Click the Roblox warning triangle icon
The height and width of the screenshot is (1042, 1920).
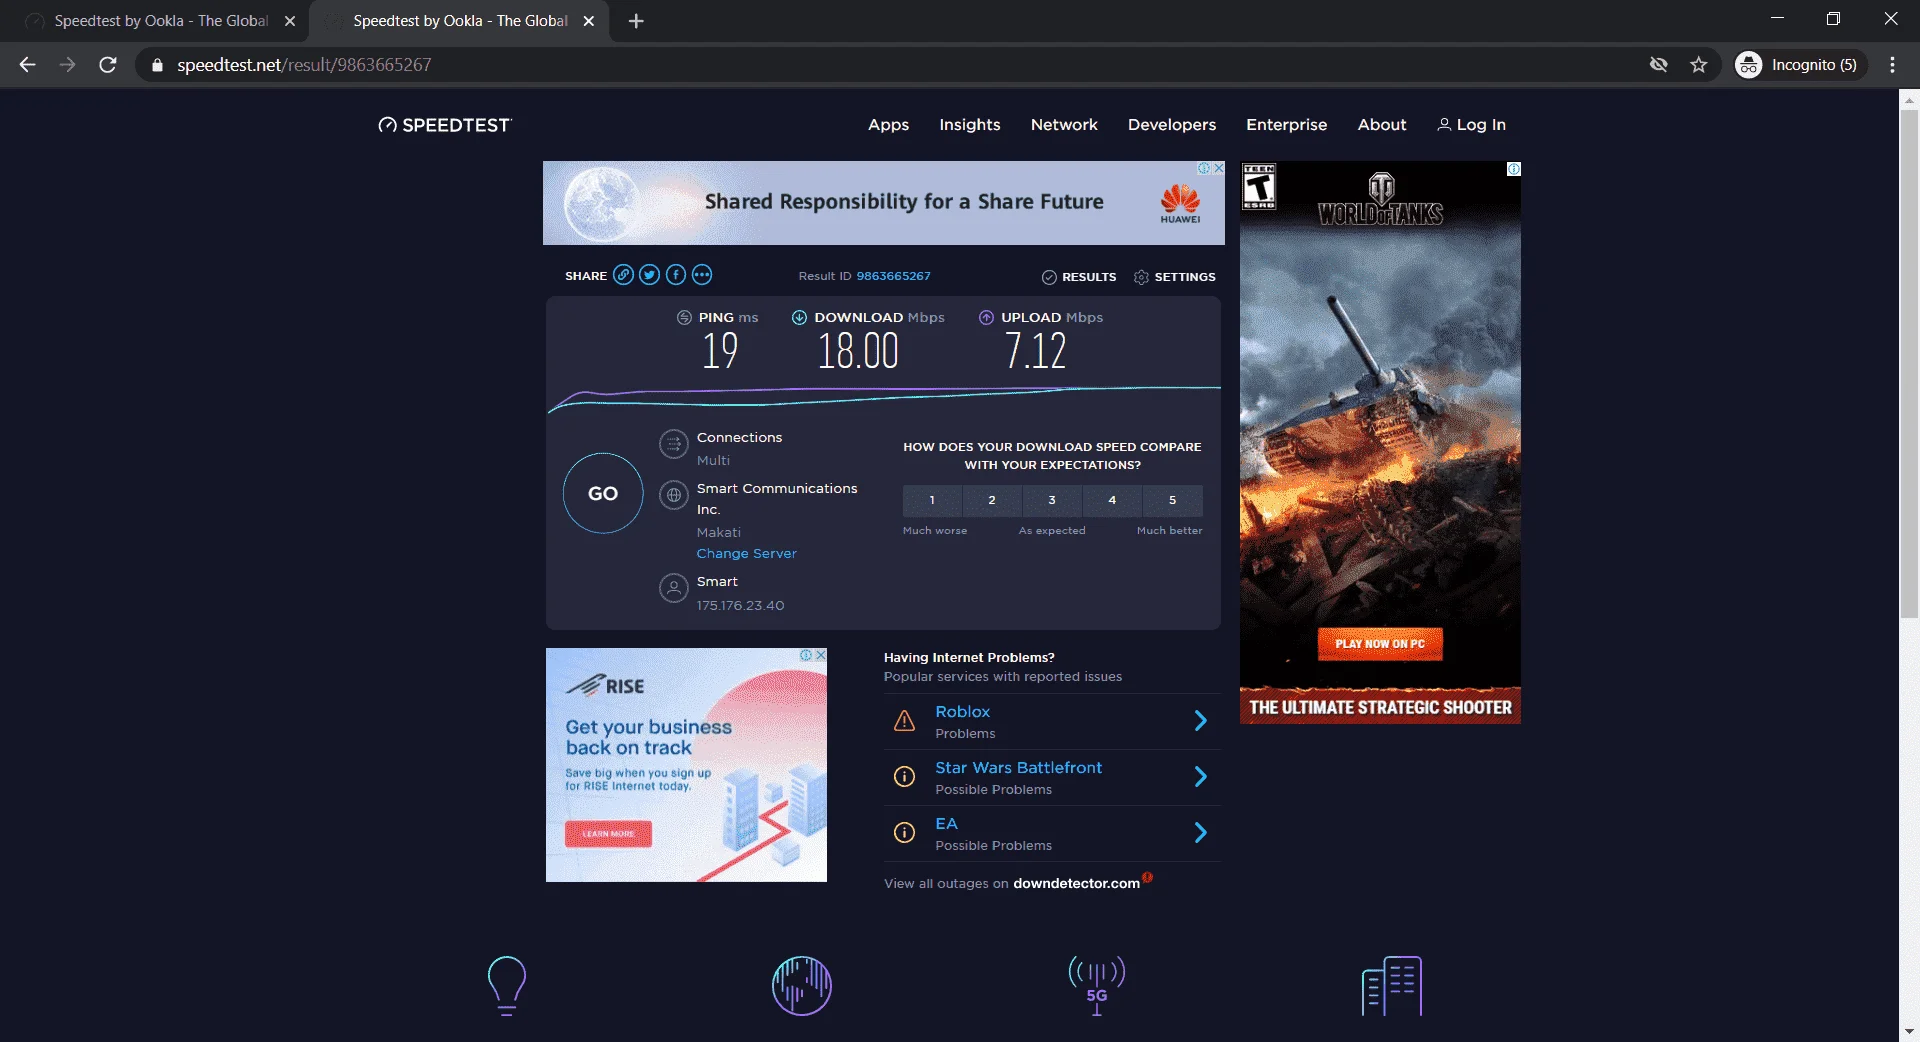coord(904,721)
